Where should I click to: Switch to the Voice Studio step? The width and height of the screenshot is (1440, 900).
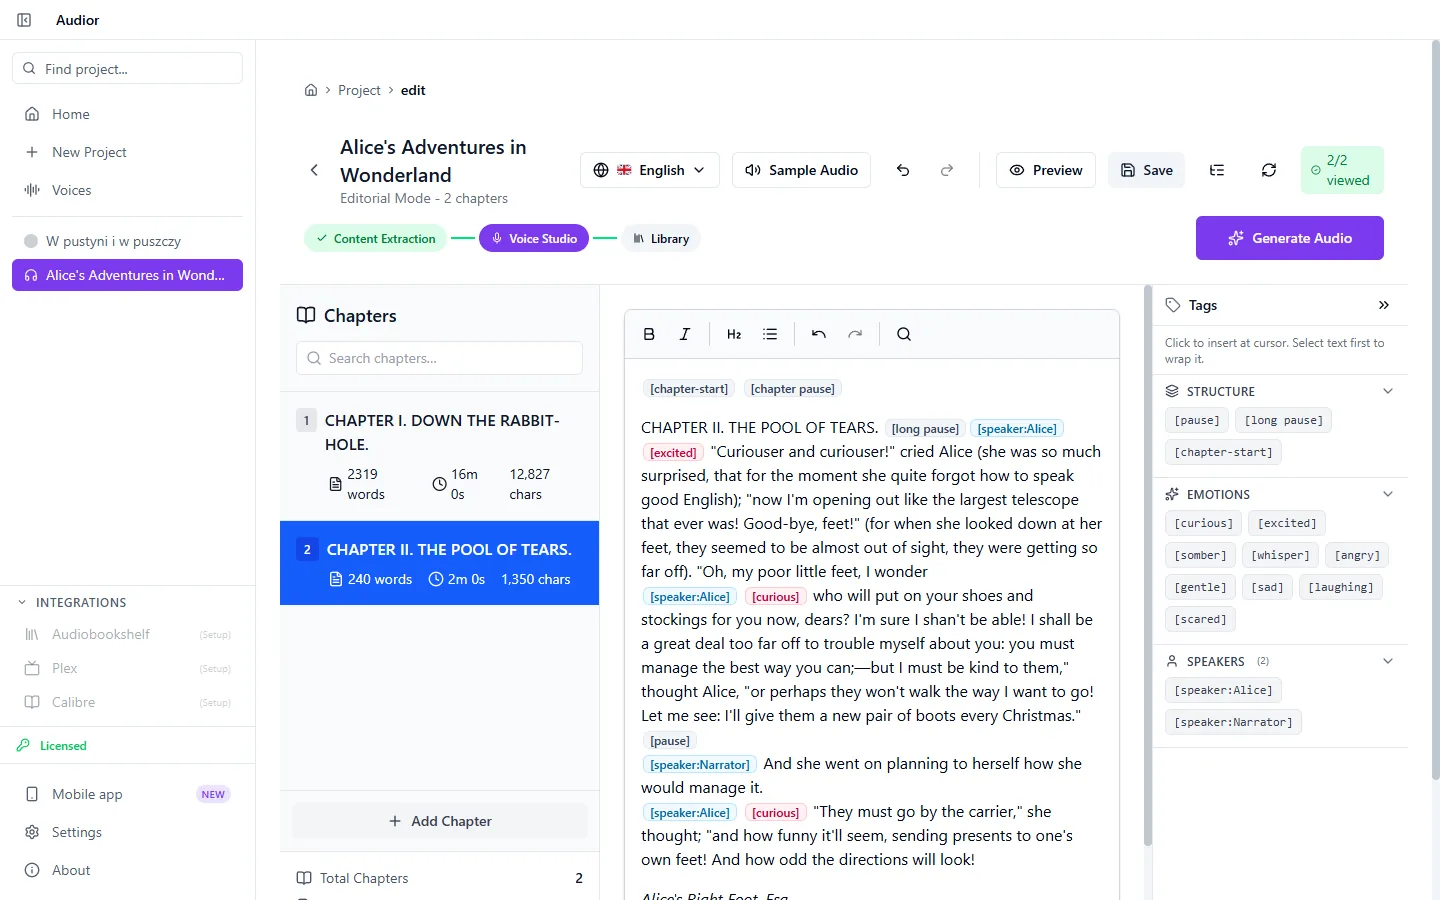point(534,239)
